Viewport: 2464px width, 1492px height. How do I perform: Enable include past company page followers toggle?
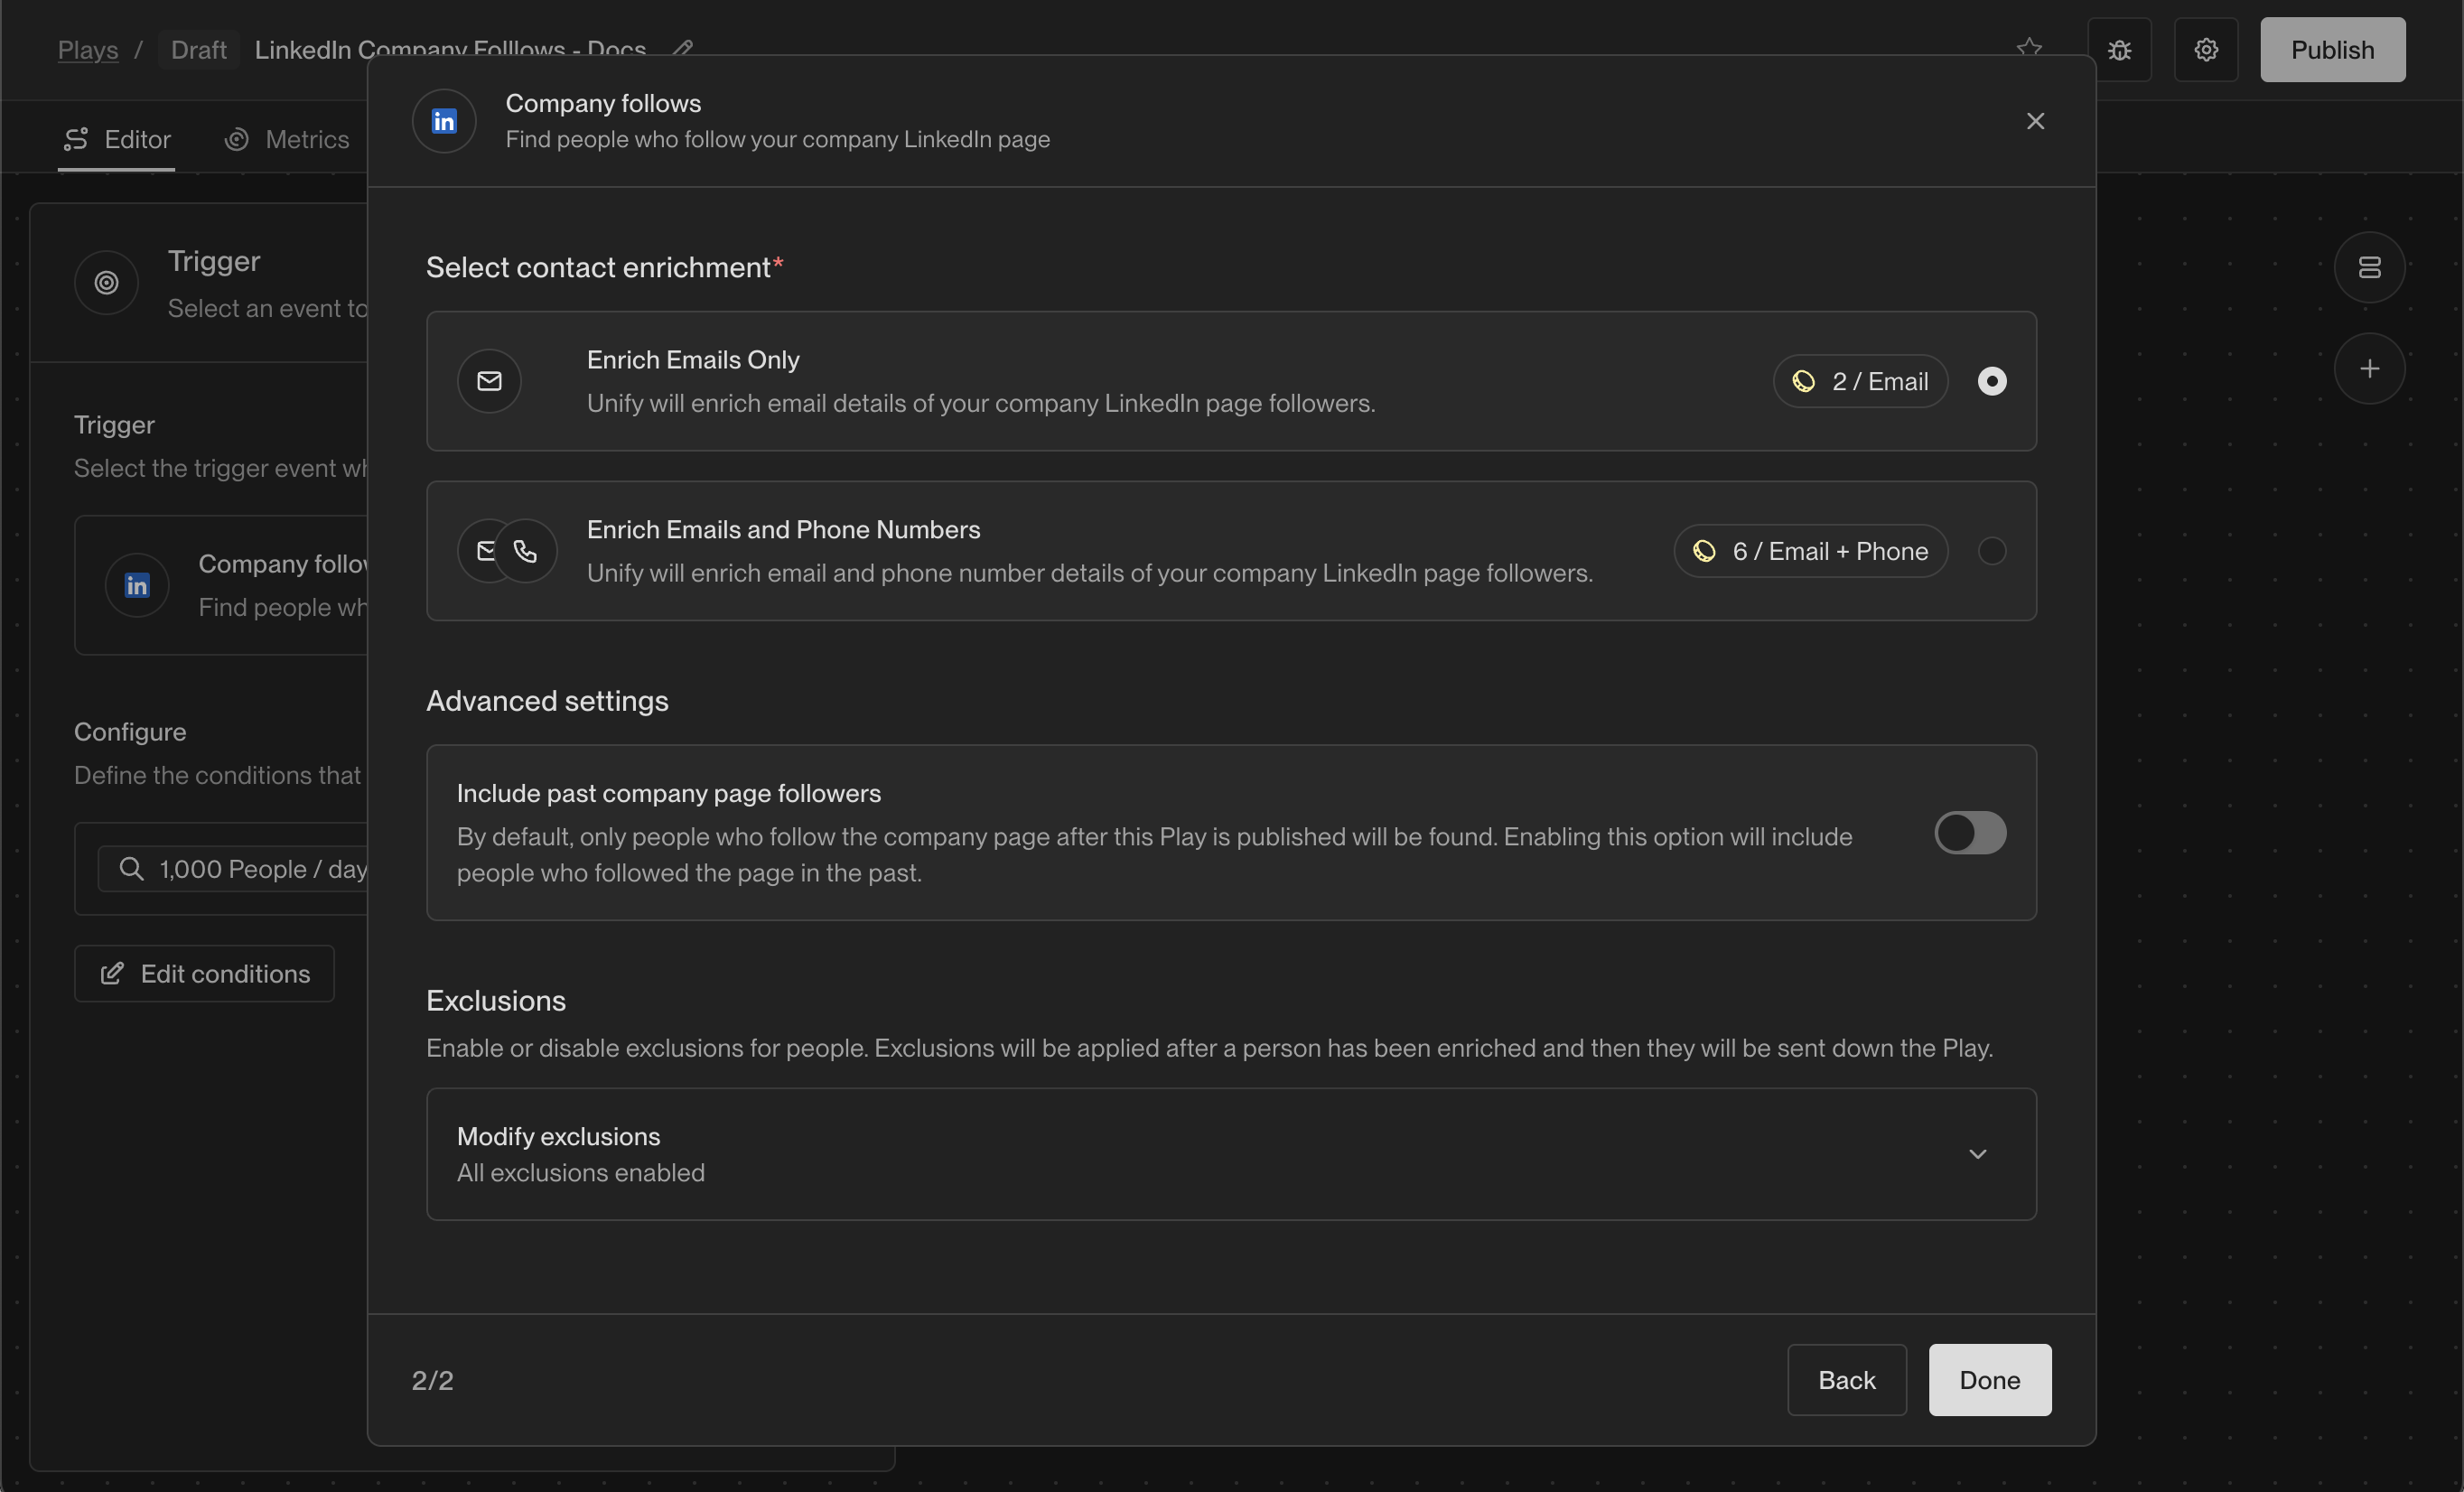tap(1969, 833)
